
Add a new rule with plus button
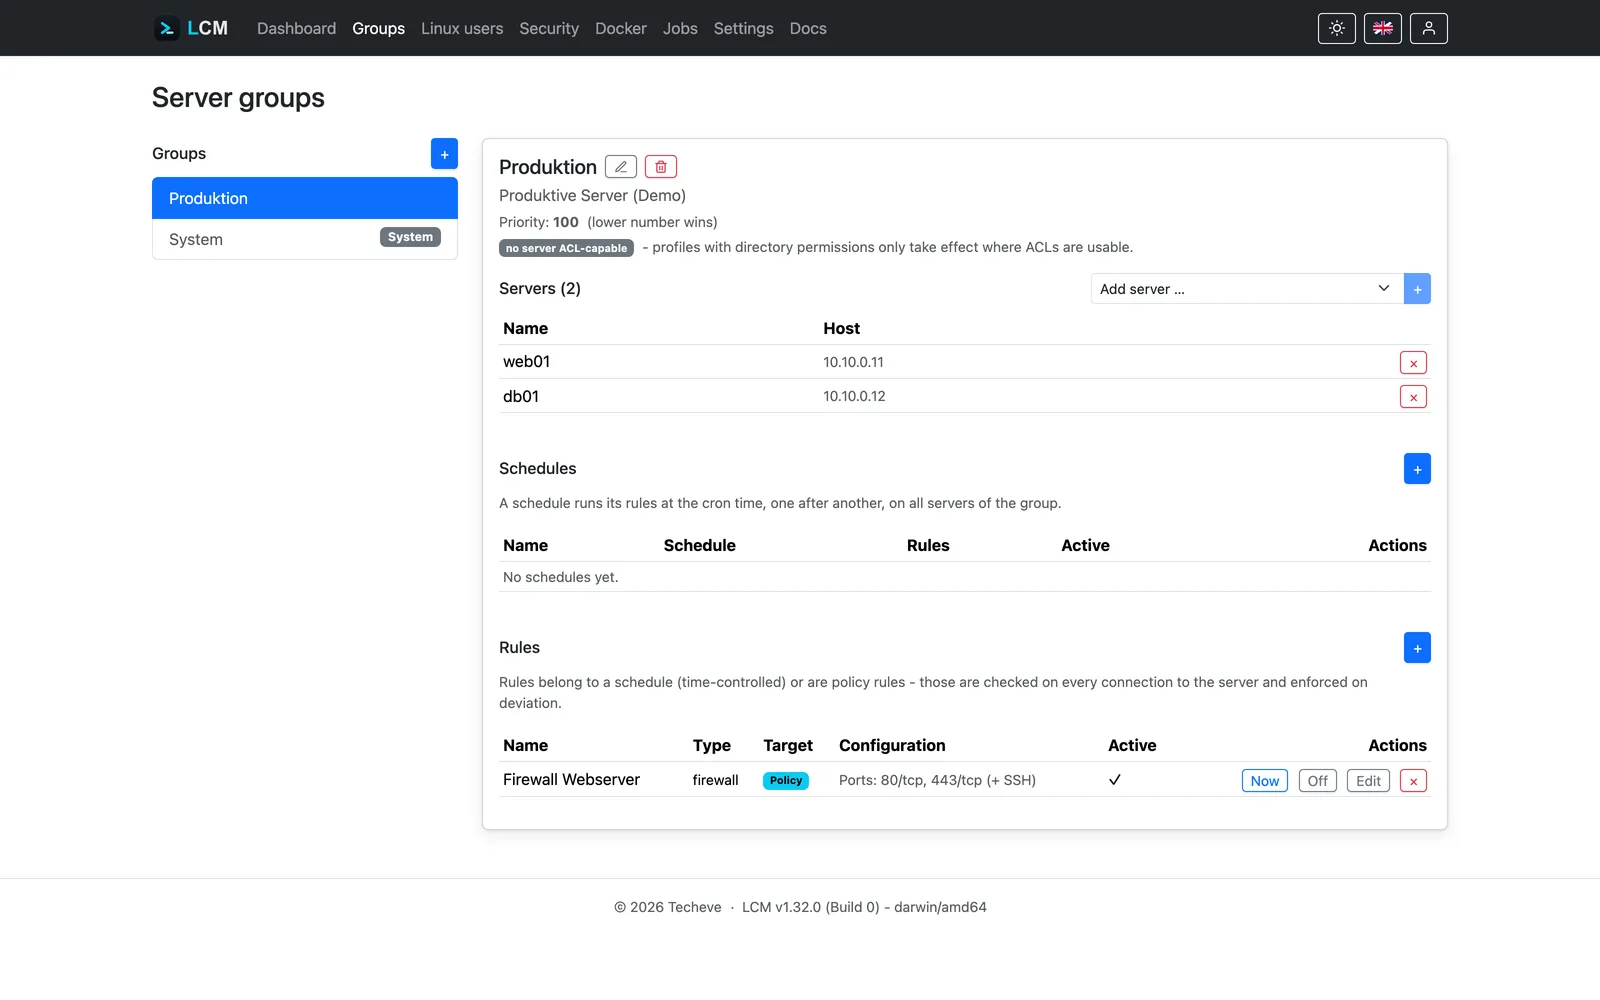(1417, 648)
